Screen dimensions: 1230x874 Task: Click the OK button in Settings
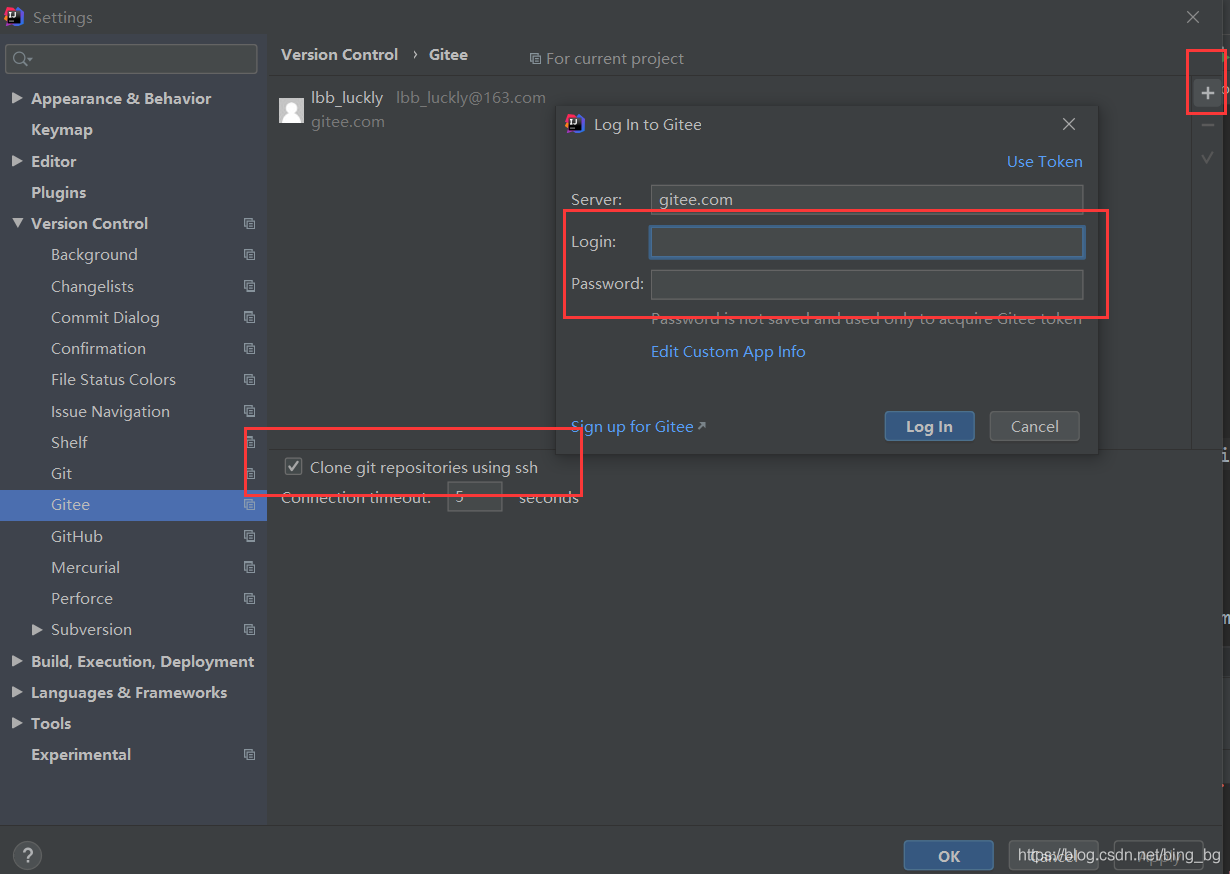(x=949, y=856)
